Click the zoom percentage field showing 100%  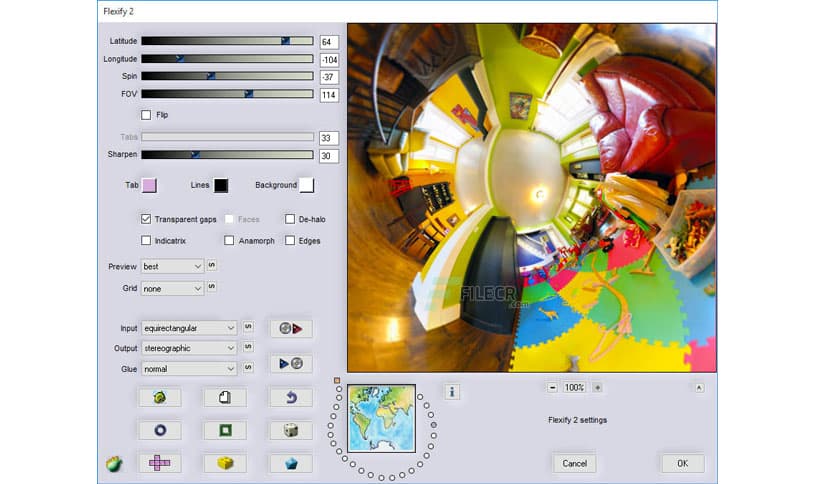575,388
